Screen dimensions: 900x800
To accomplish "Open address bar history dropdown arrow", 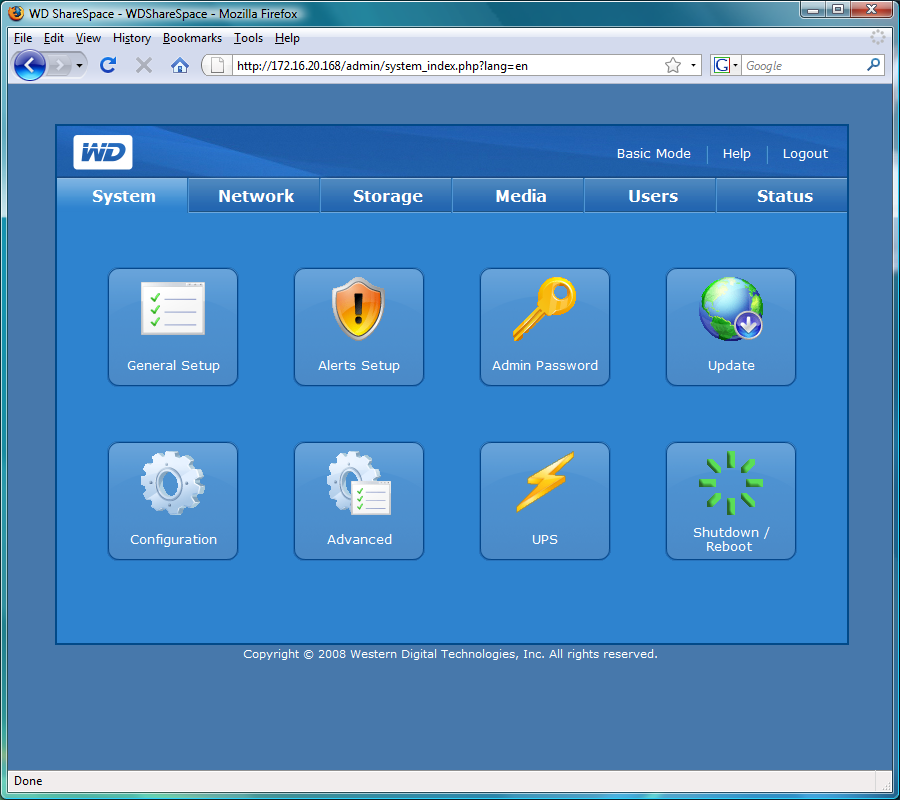I will 693,65.
